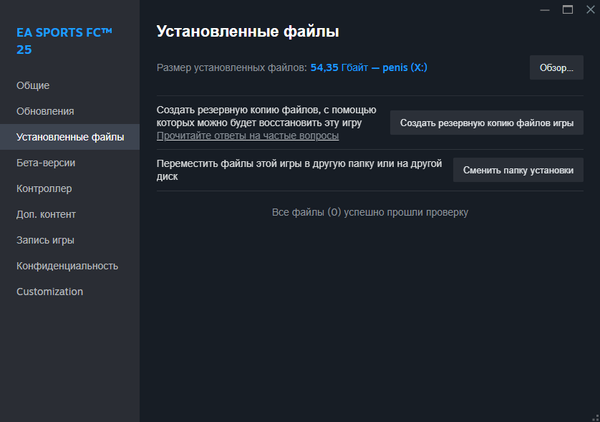Viewport: 600px width, 422px height.
Task: Click Создать резервную копию файлов игры button
Action: 486,123
